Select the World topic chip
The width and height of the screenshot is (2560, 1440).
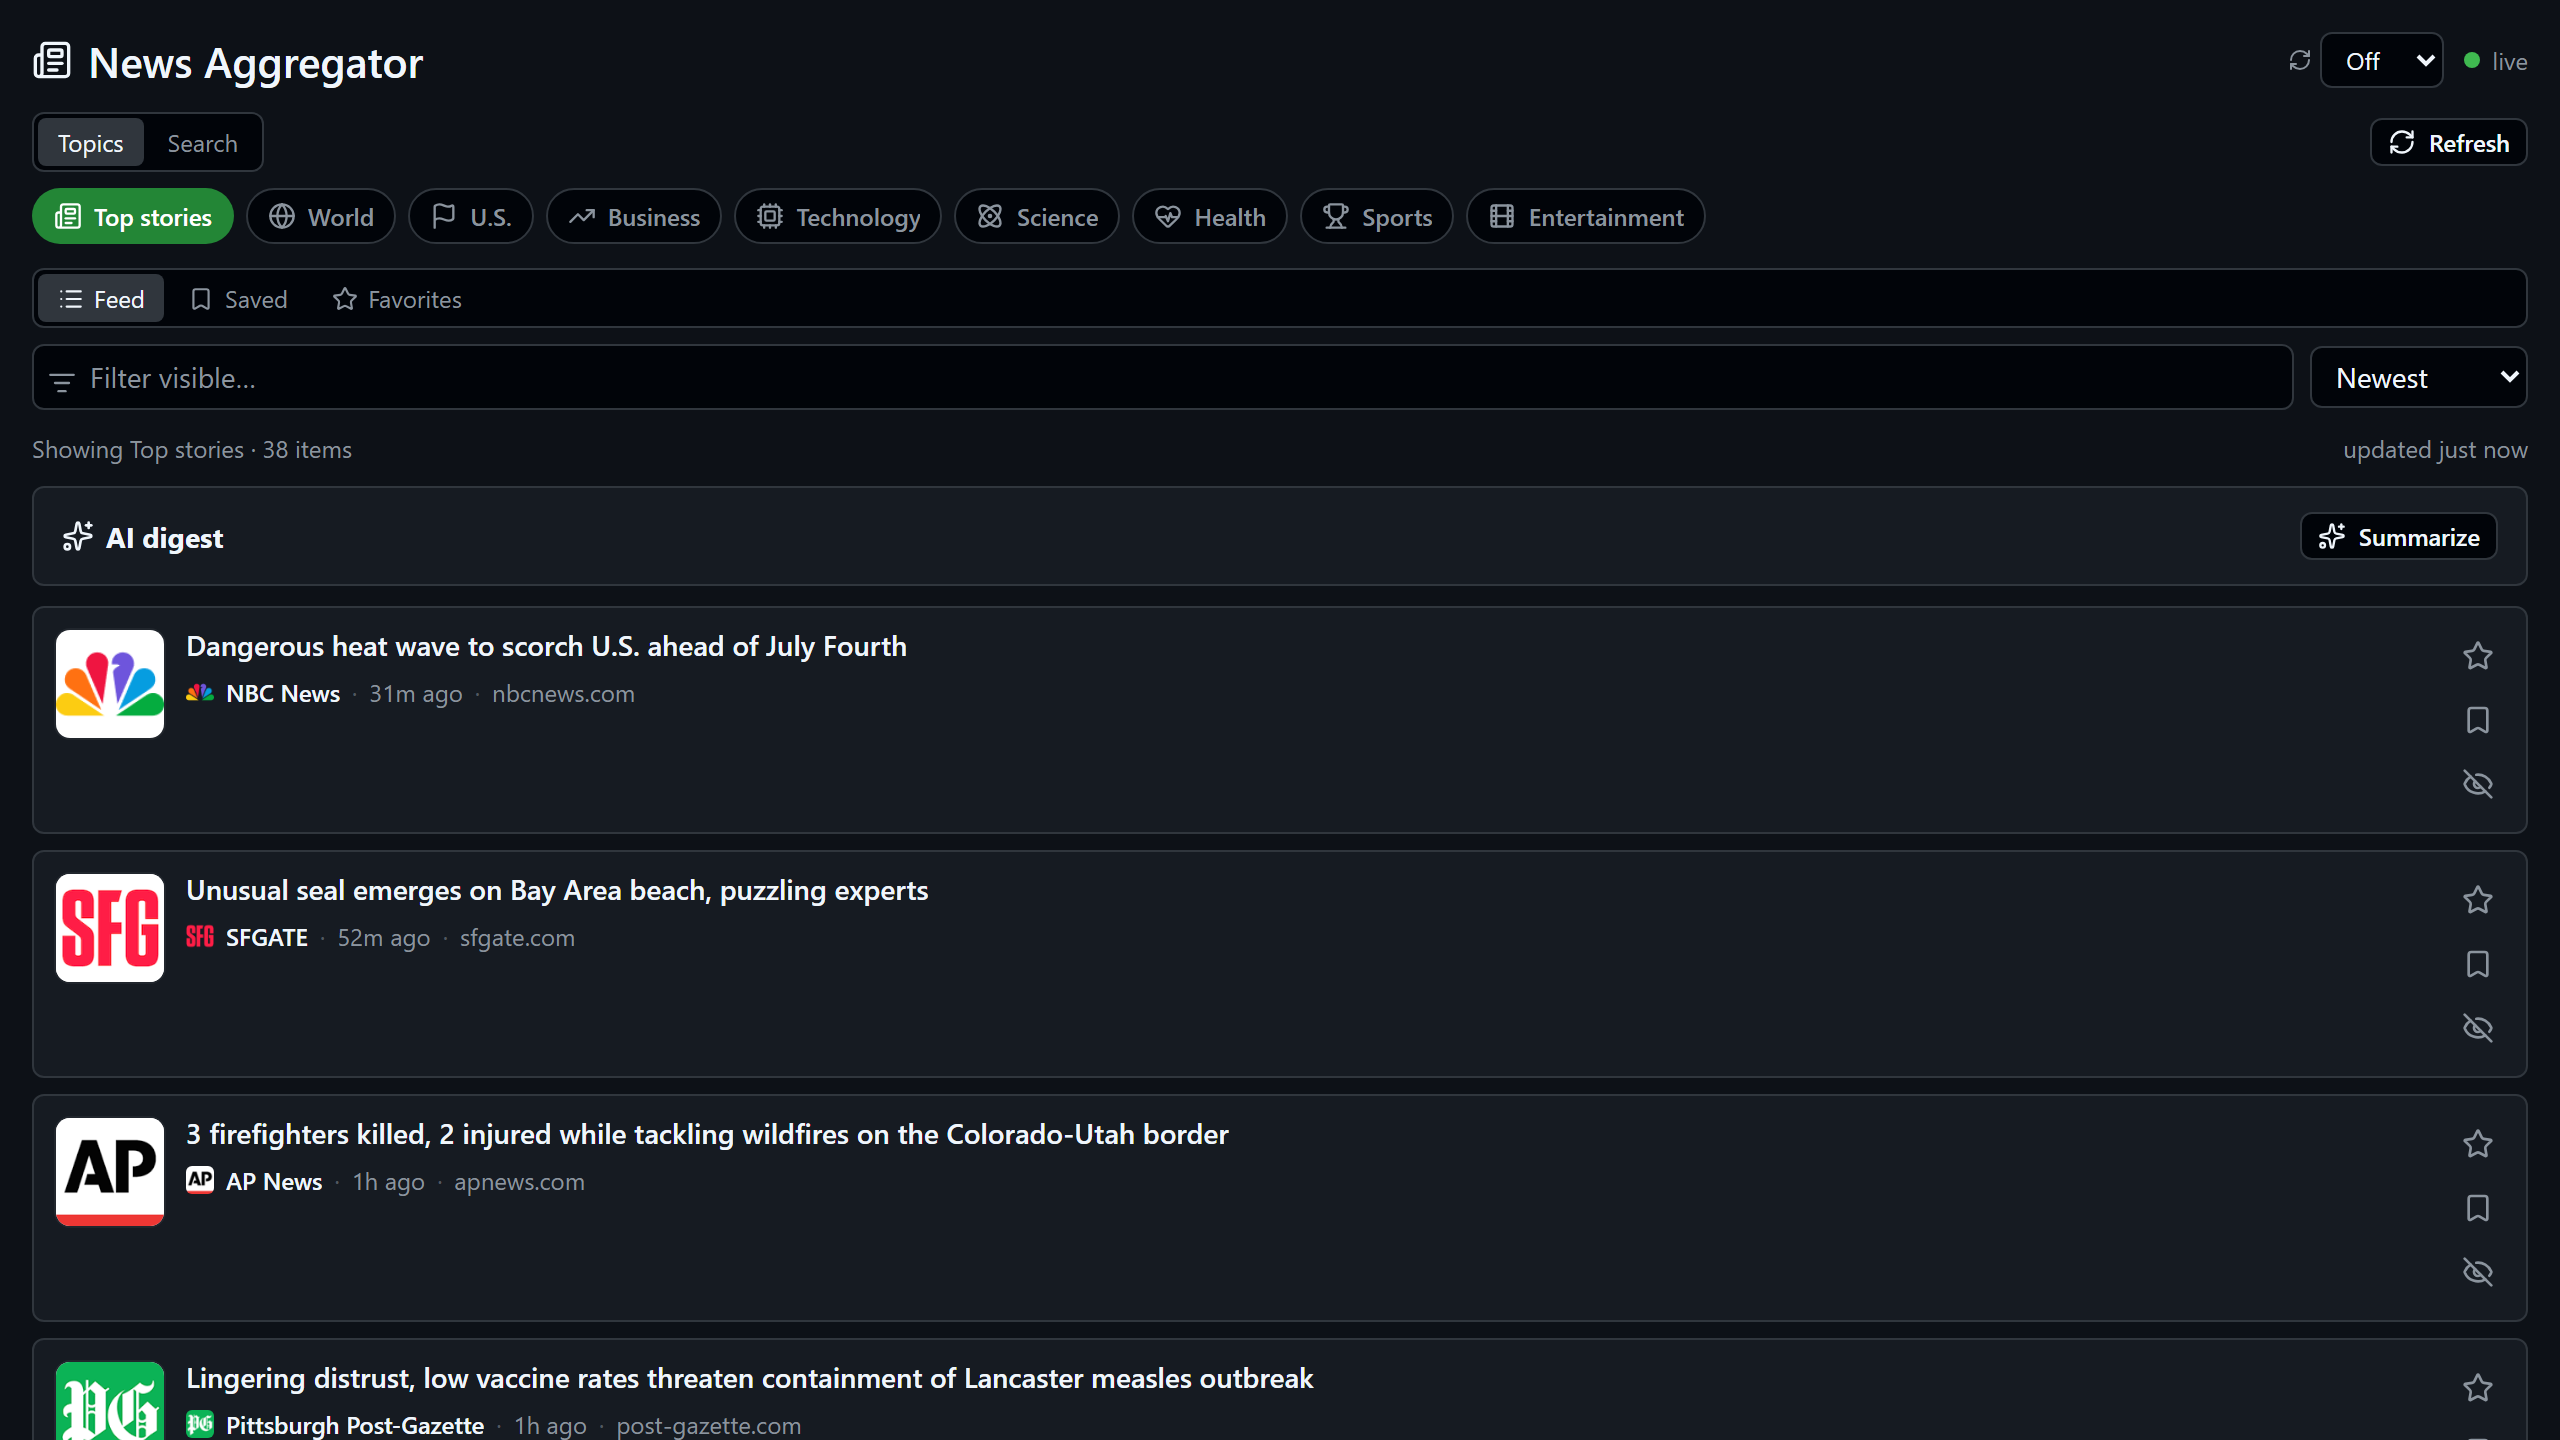point(321,217)
